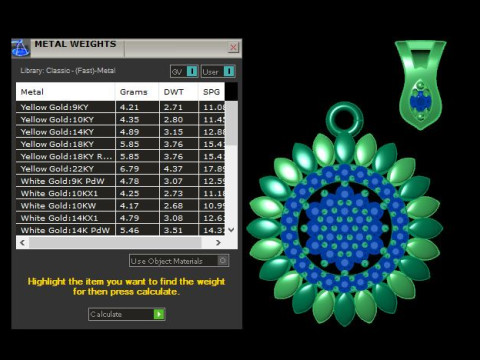Click the Metal Weights flask icon
Image resolution: width=480 pixels, height=360 pixels.
(21, 49)
